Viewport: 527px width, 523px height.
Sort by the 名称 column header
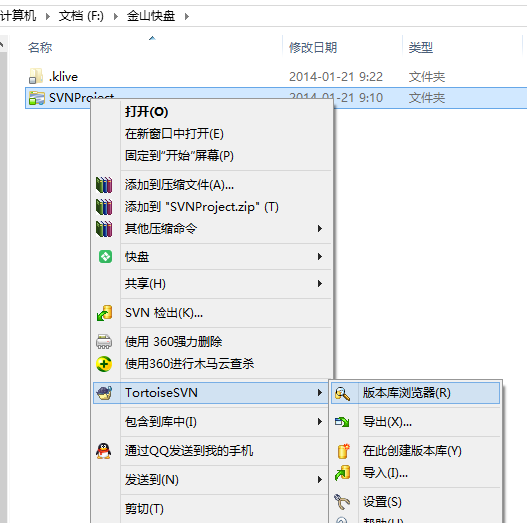coord(40,47)
